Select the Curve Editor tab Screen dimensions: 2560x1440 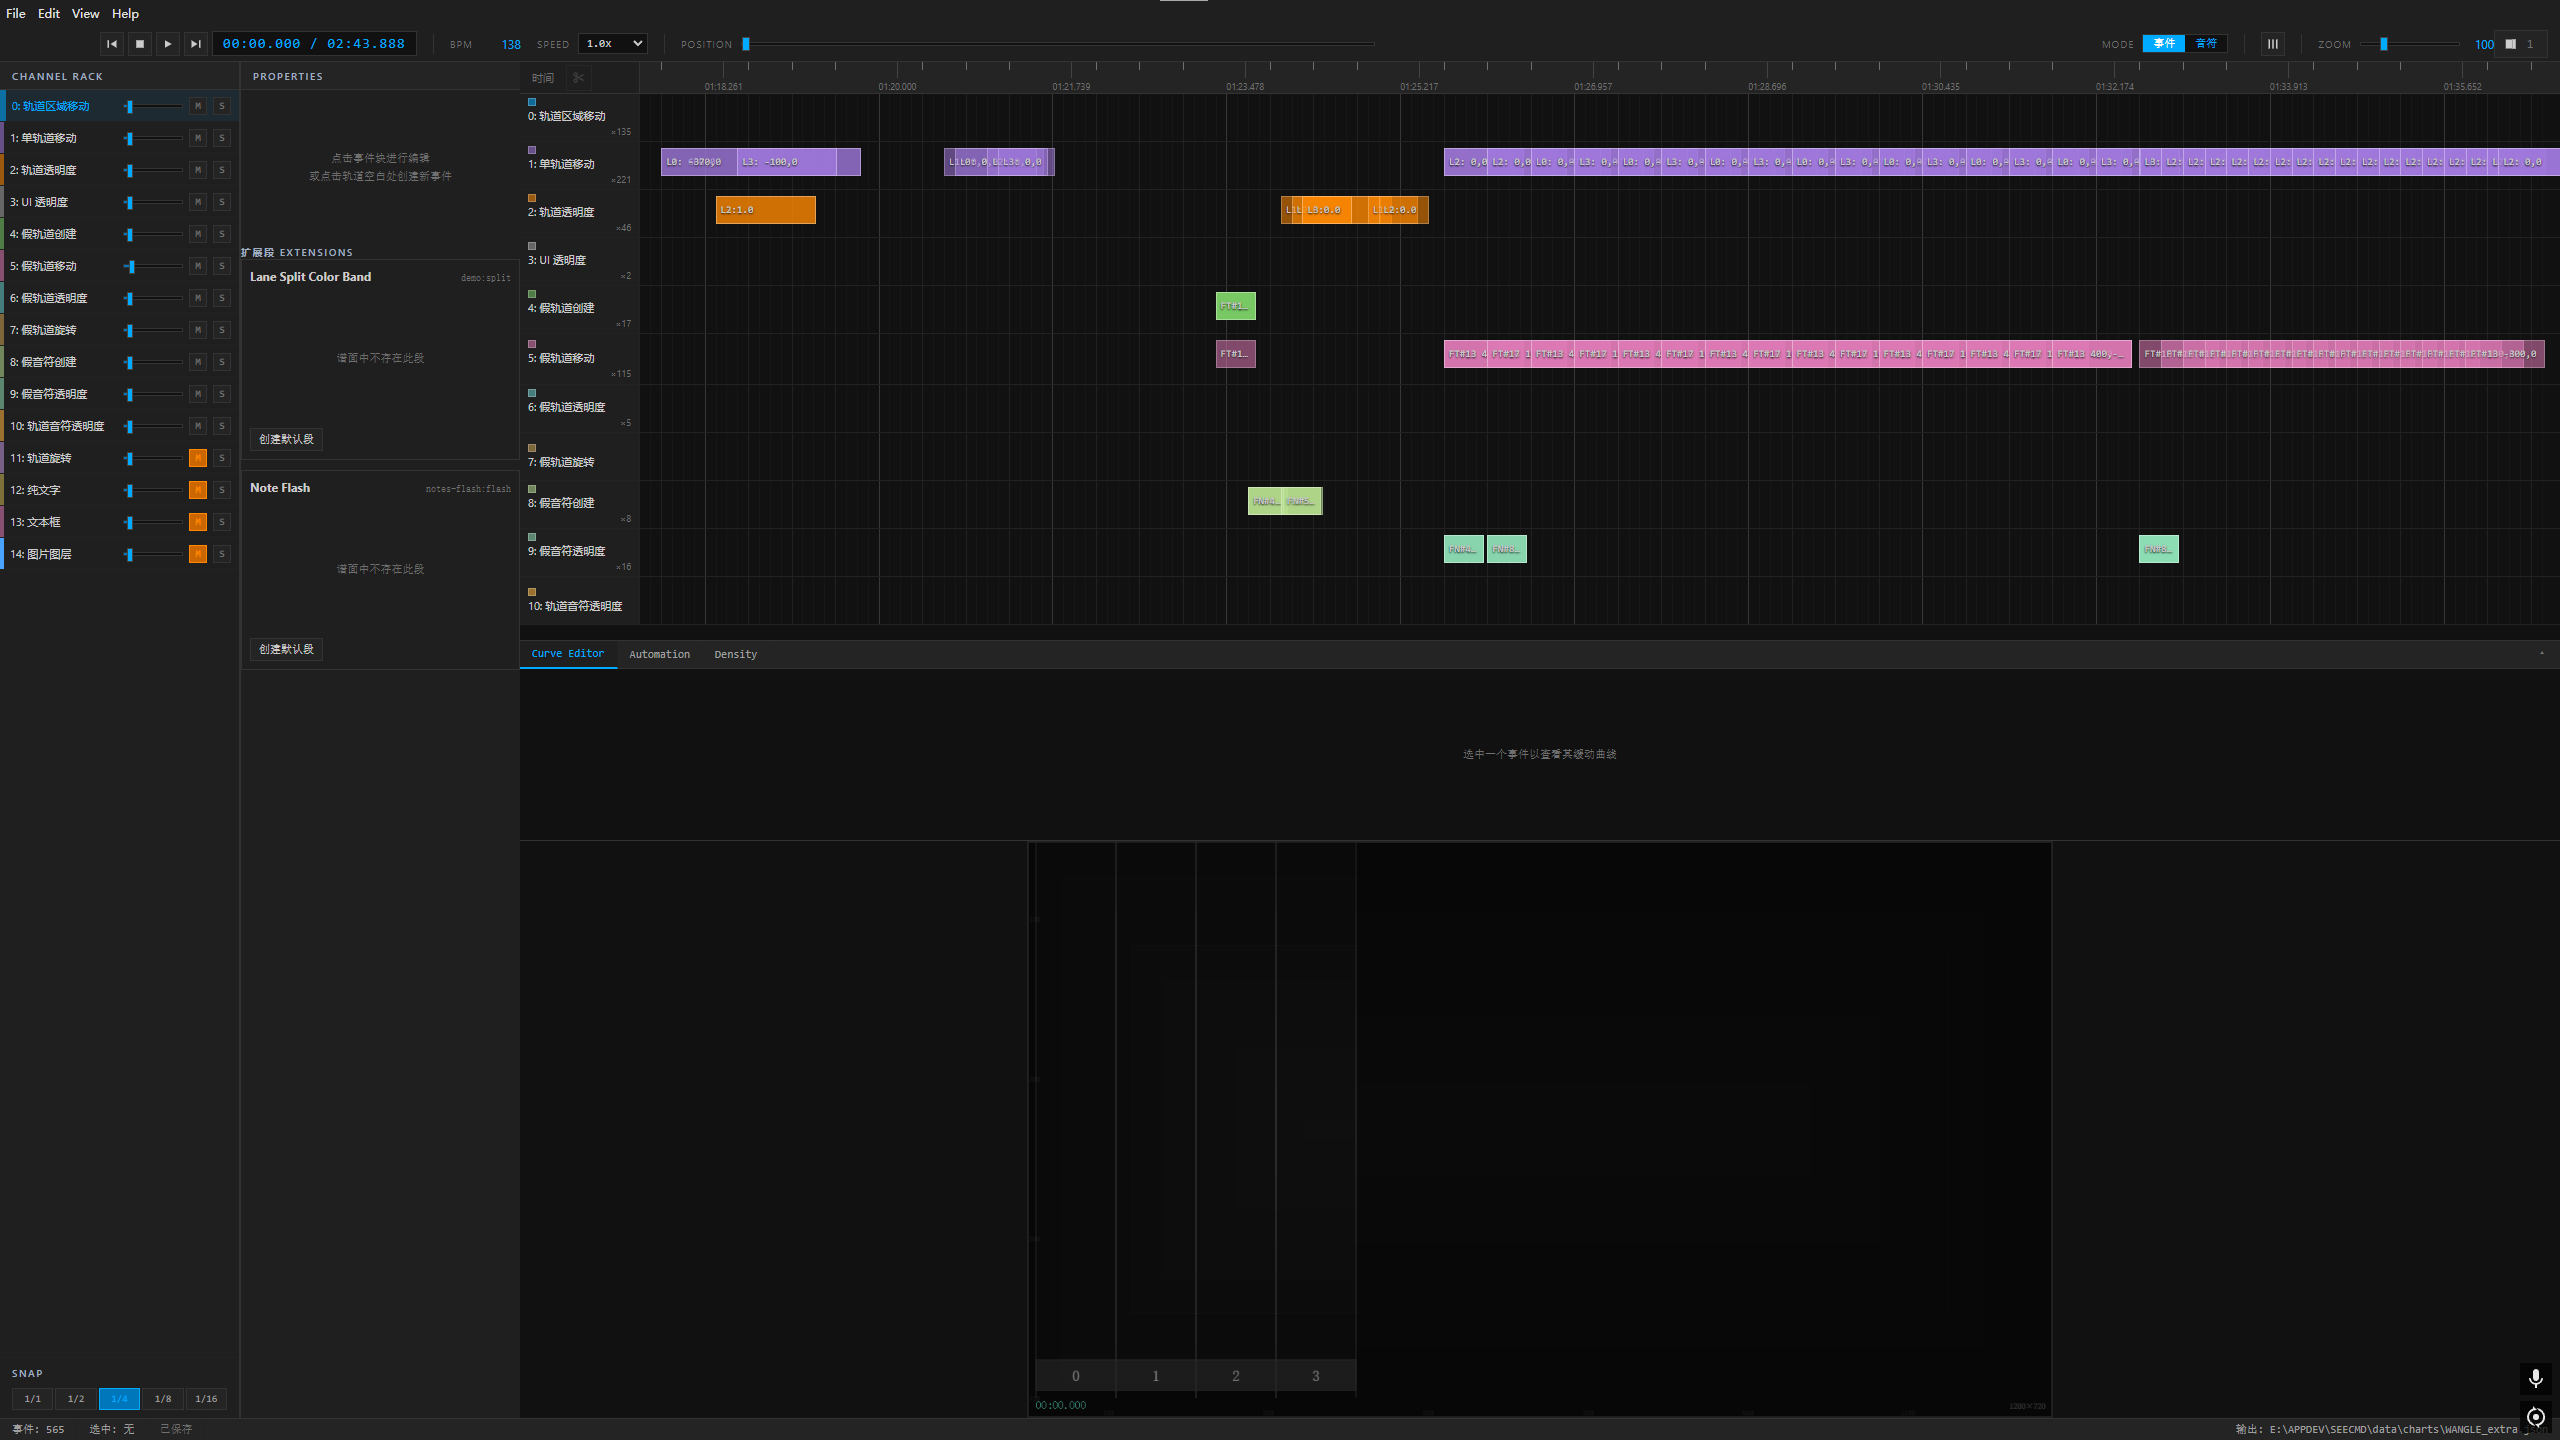point(567,654)
